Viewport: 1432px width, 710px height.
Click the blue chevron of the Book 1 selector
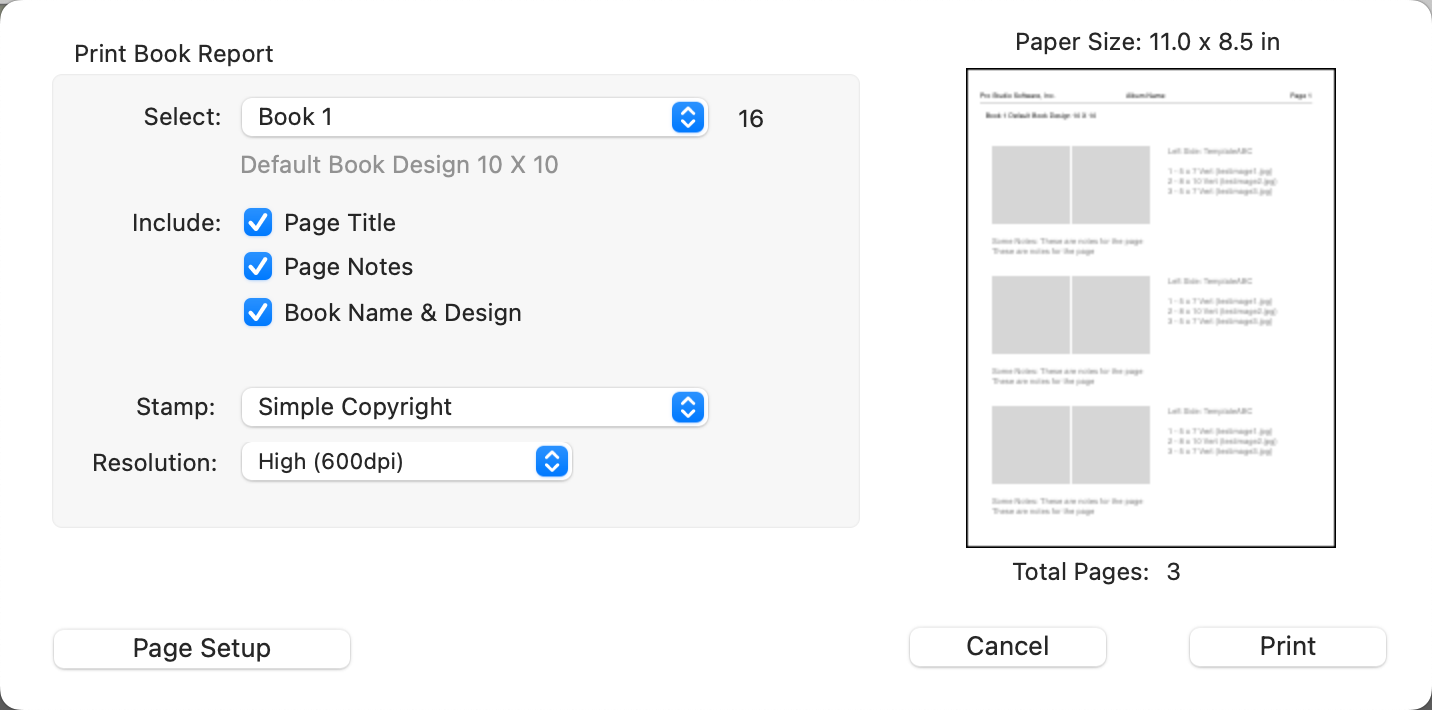[x=687, y=117]
